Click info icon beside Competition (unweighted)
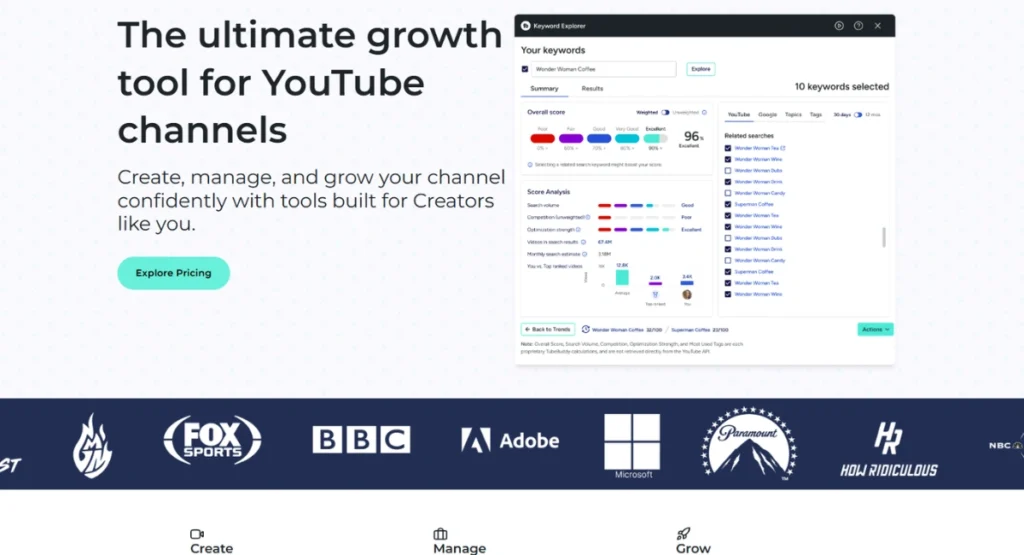Viewport: 1024px width, 555px height. 588,217
